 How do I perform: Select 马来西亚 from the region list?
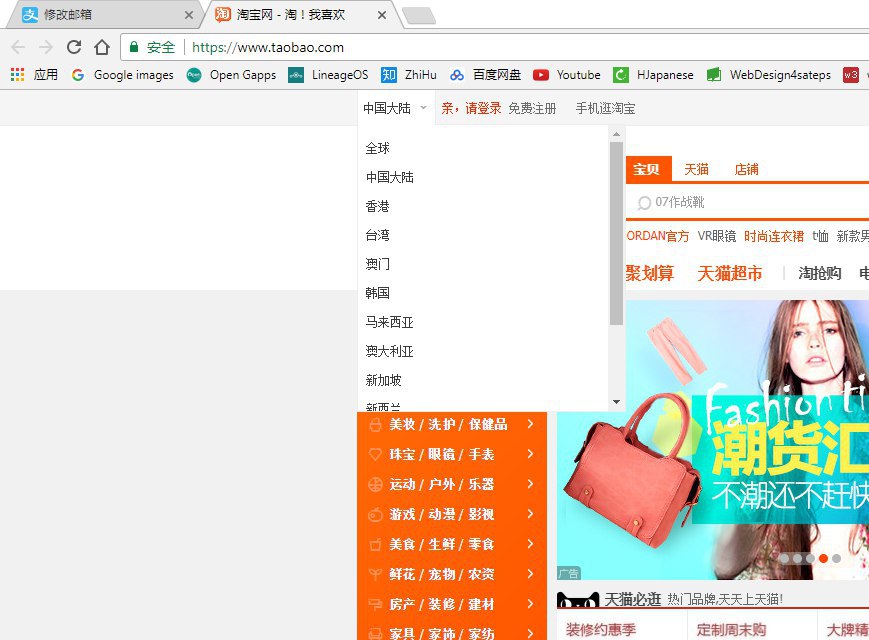pyautogui.click(x=390, y=322)
